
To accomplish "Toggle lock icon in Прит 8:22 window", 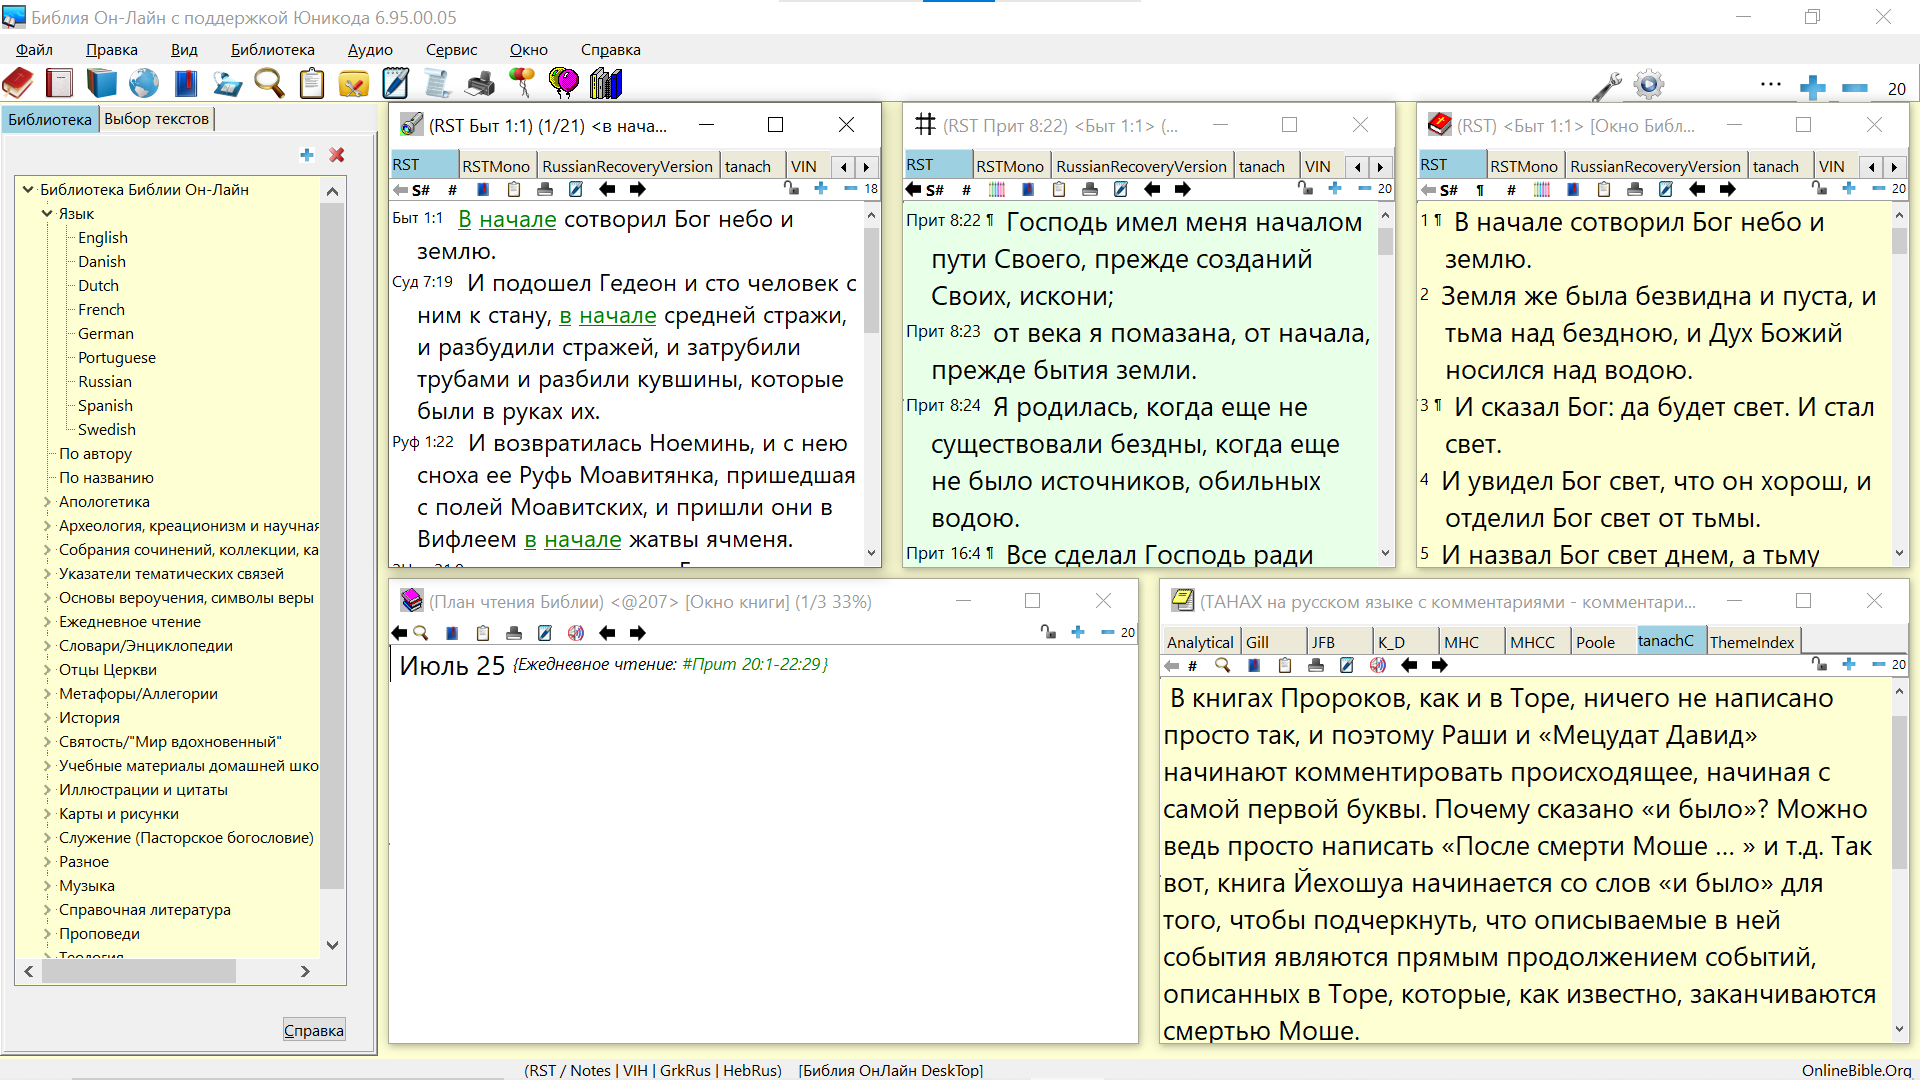I will click(x=1305, y=188).
